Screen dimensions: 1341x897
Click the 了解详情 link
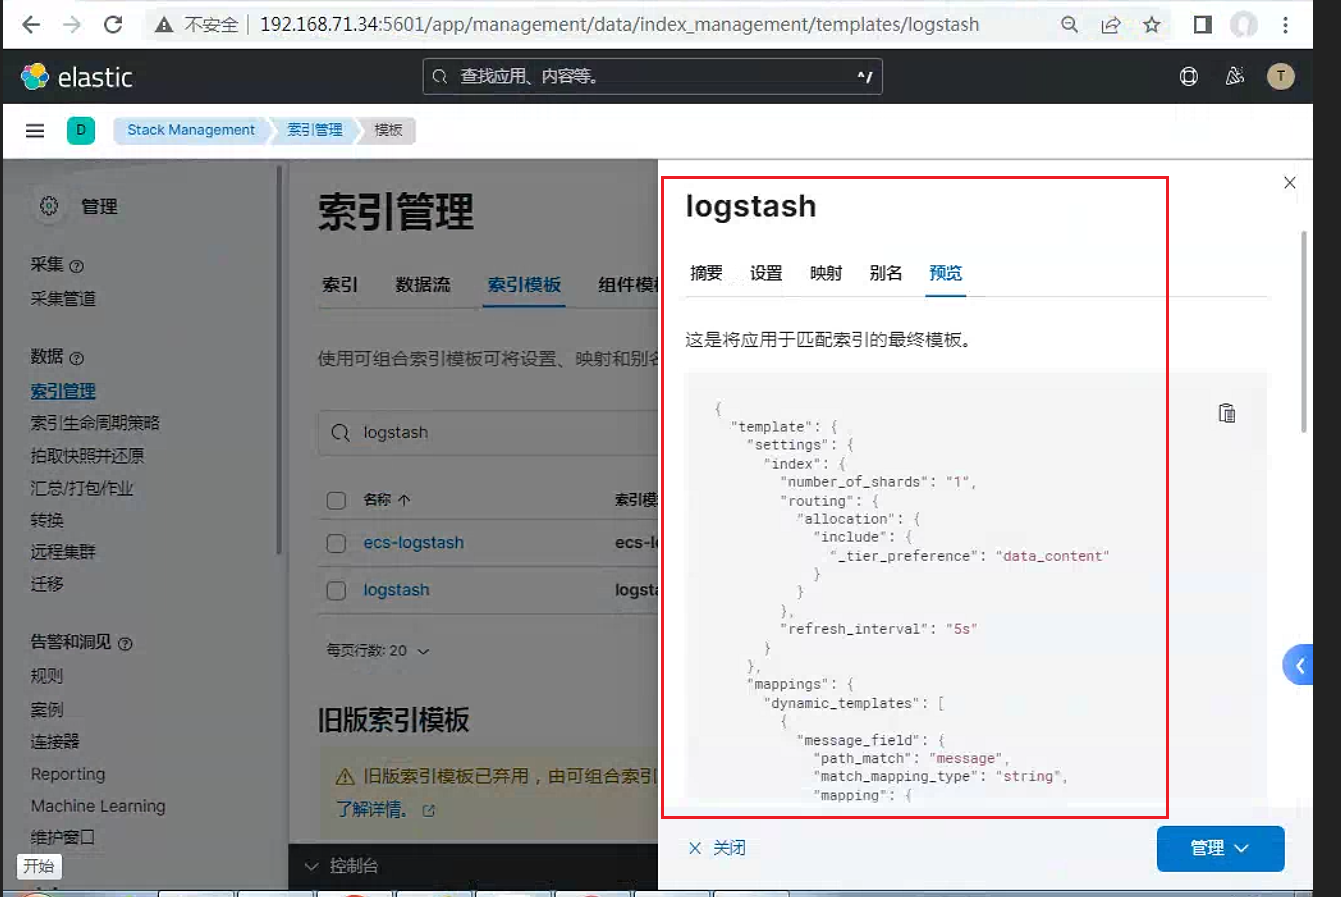tap(385, 809)
